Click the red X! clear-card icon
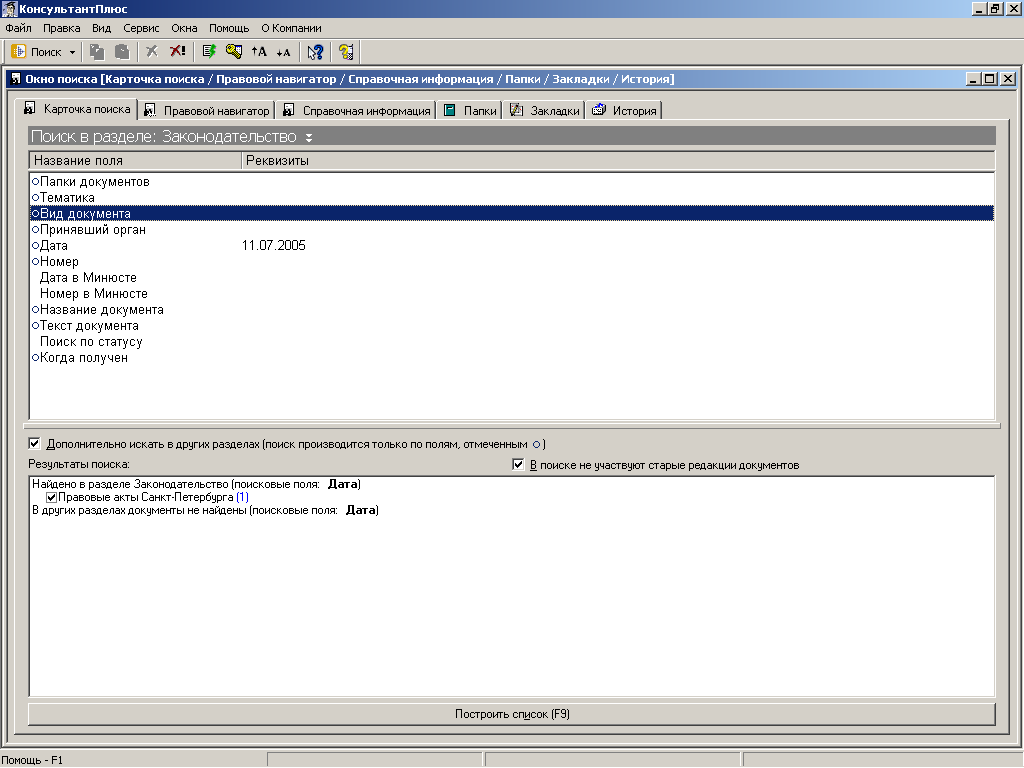This screenshot has width=1024, height=768. pyautogui.click(x=177, y=52)
